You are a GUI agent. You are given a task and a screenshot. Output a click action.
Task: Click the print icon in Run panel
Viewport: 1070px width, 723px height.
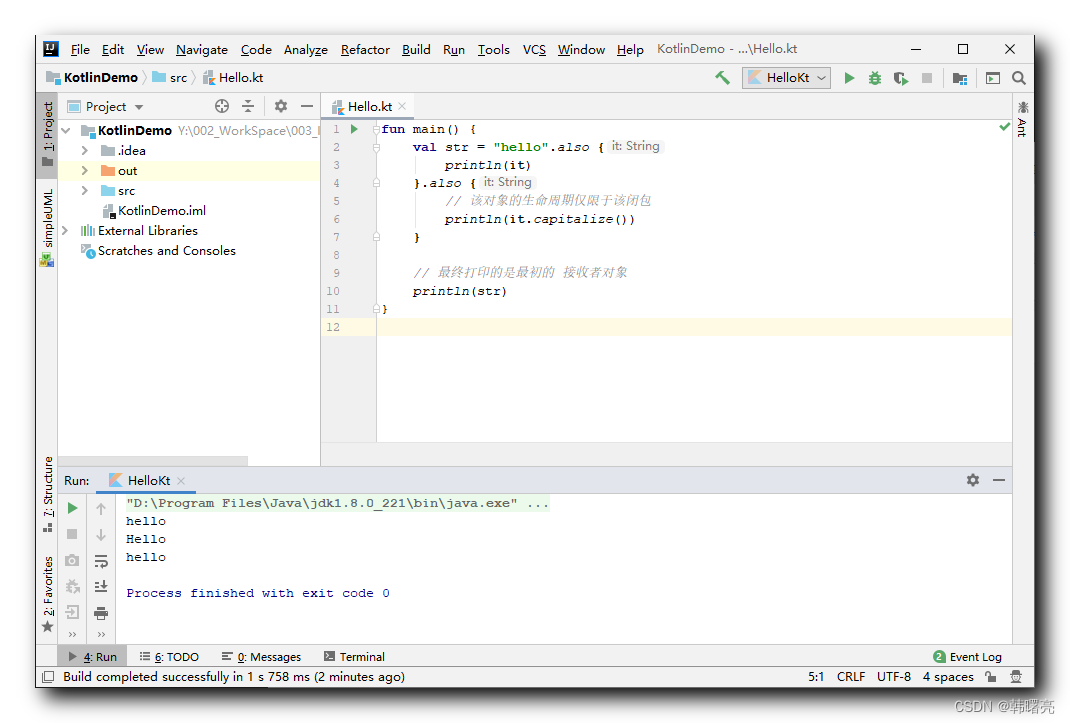[101, 612]
